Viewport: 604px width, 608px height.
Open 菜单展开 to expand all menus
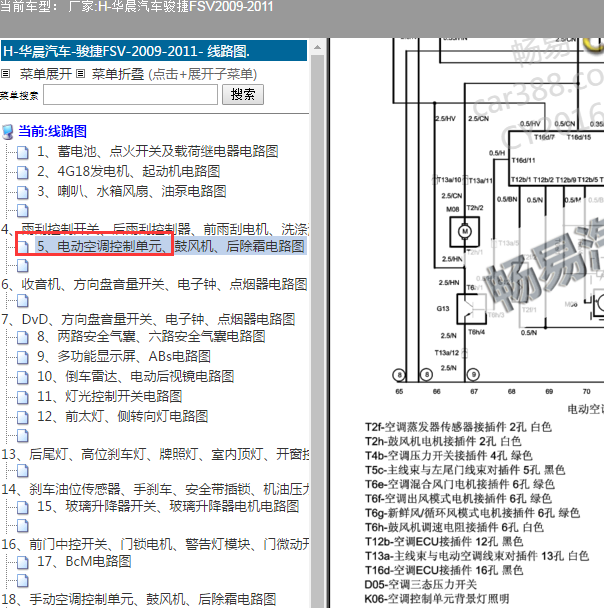click(46, 74)
